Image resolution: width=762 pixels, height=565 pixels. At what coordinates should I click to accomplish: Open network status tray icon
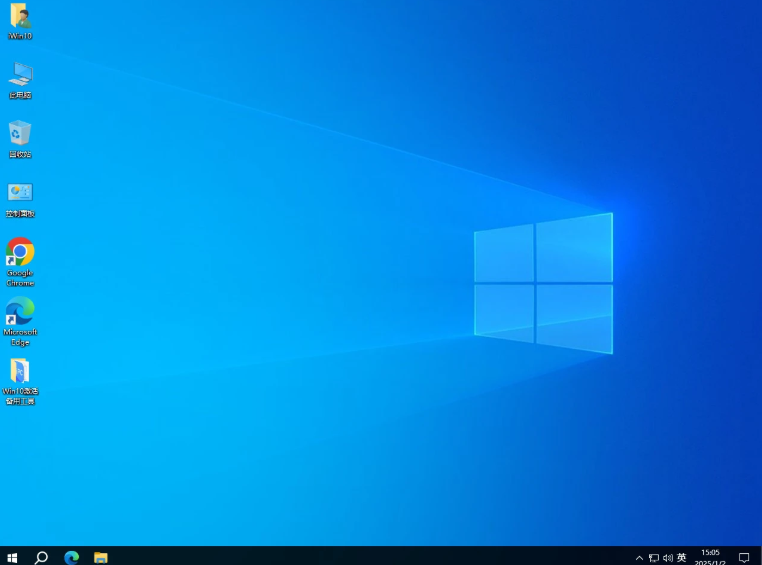pyautogui.click(x=654, y=558)
